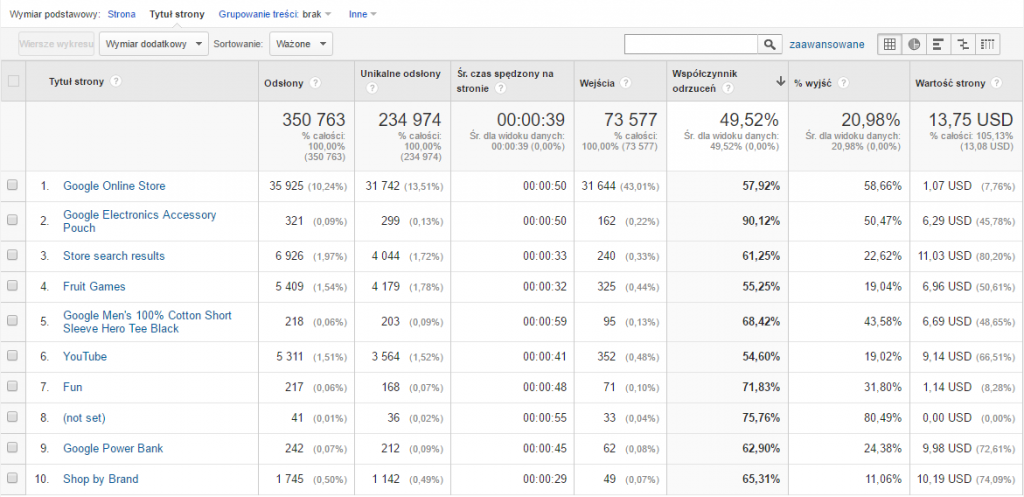Open help icon next to Wartość strony

coord(996,83)
